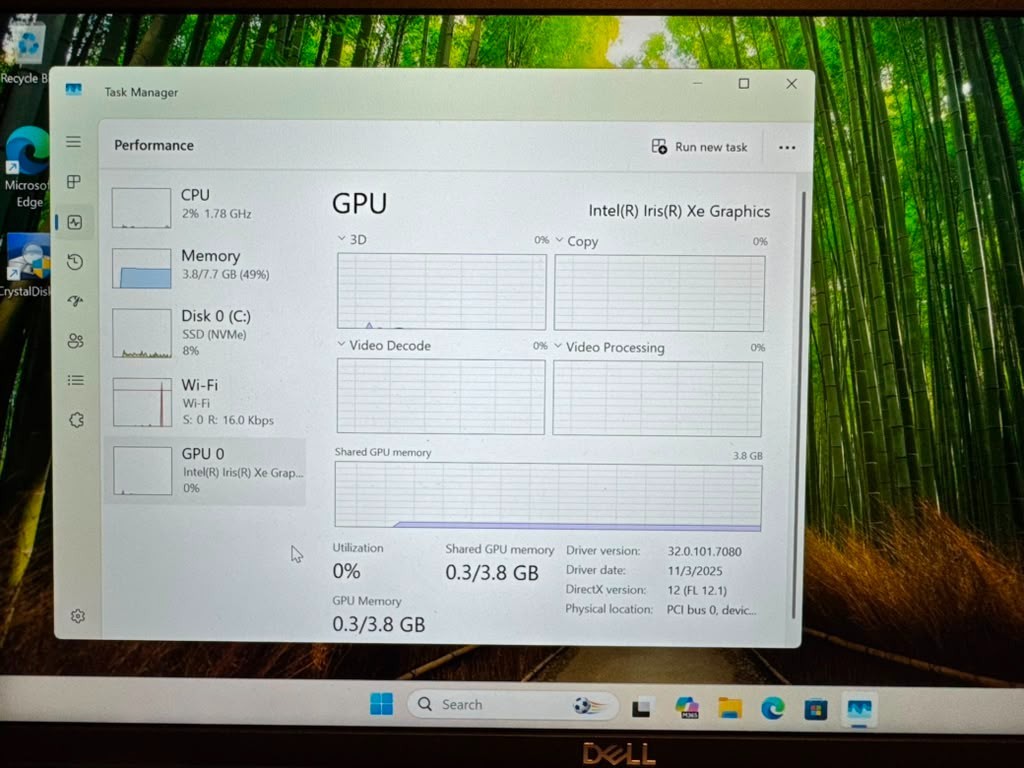Click the Wi-Fi mini graph thumbnail

(142, 402)
